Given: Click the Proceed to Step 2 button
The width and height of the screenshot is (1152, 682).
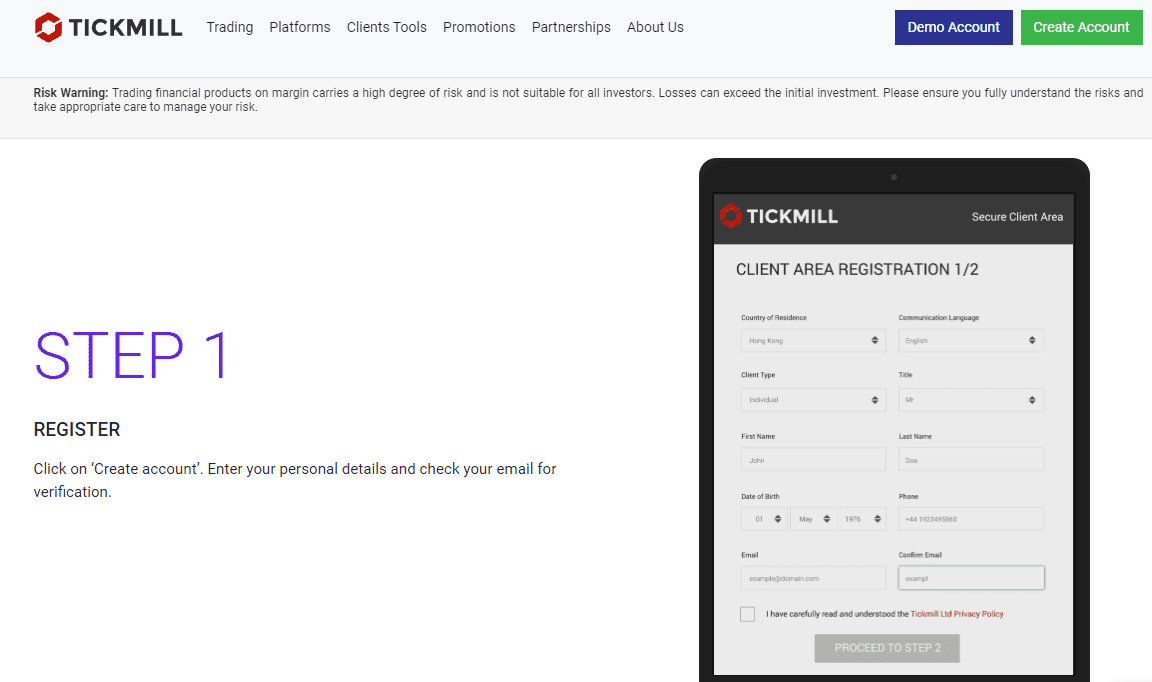Looking at the screenshot, I should 887,648.
